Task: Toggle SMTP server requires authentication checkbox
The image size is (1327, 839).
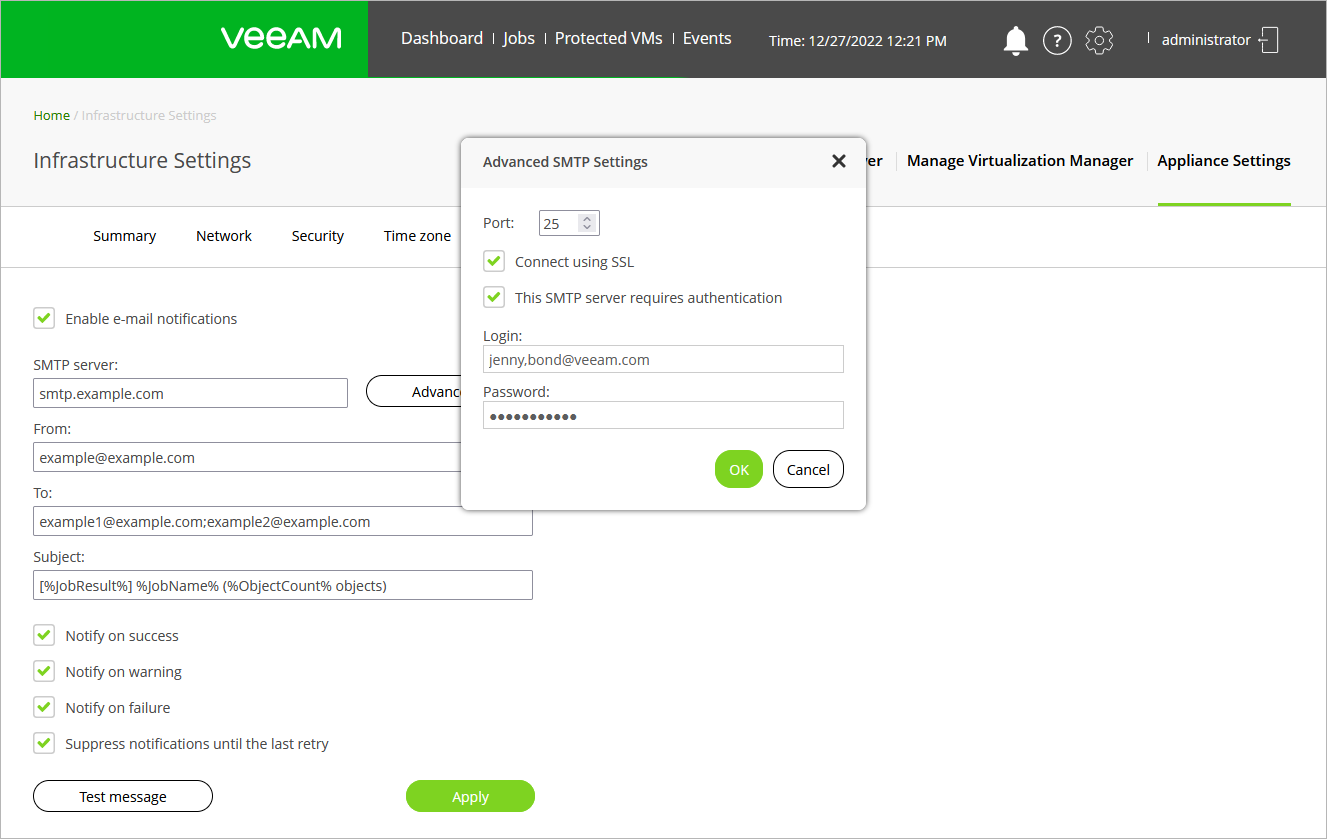Action: click(x=494, y=297)
